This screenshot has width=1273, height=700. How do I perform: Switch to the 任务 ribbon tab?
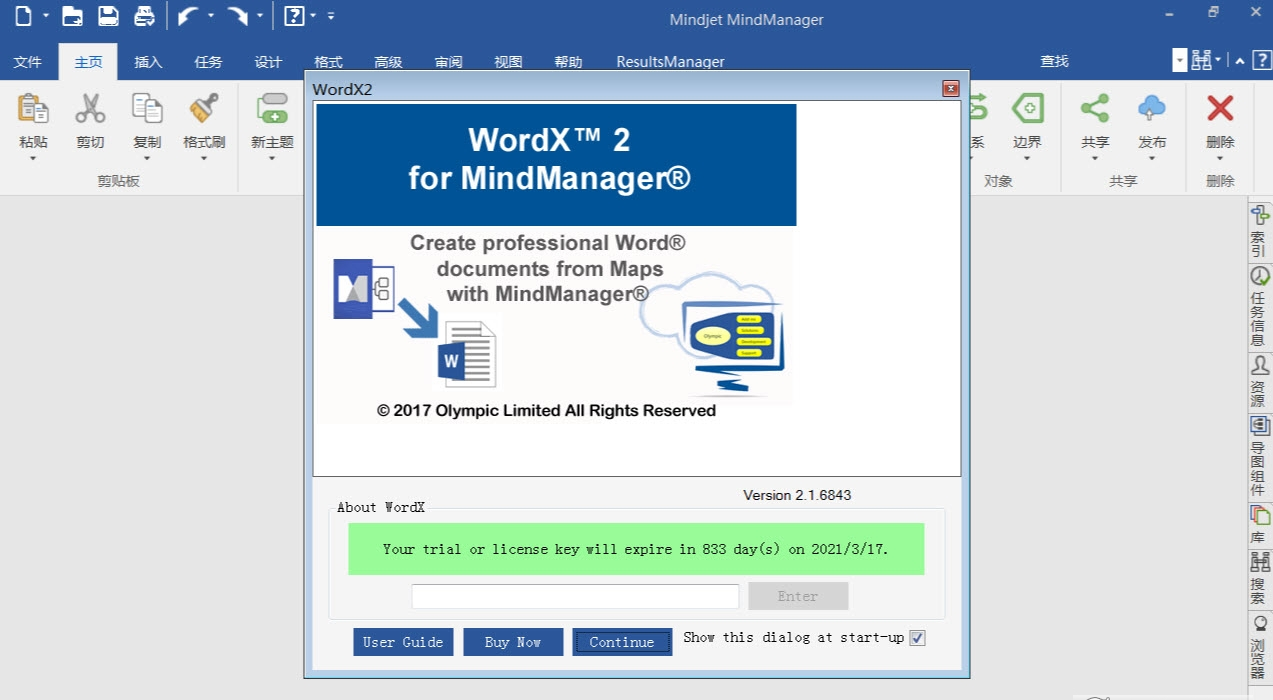point(208,62)
